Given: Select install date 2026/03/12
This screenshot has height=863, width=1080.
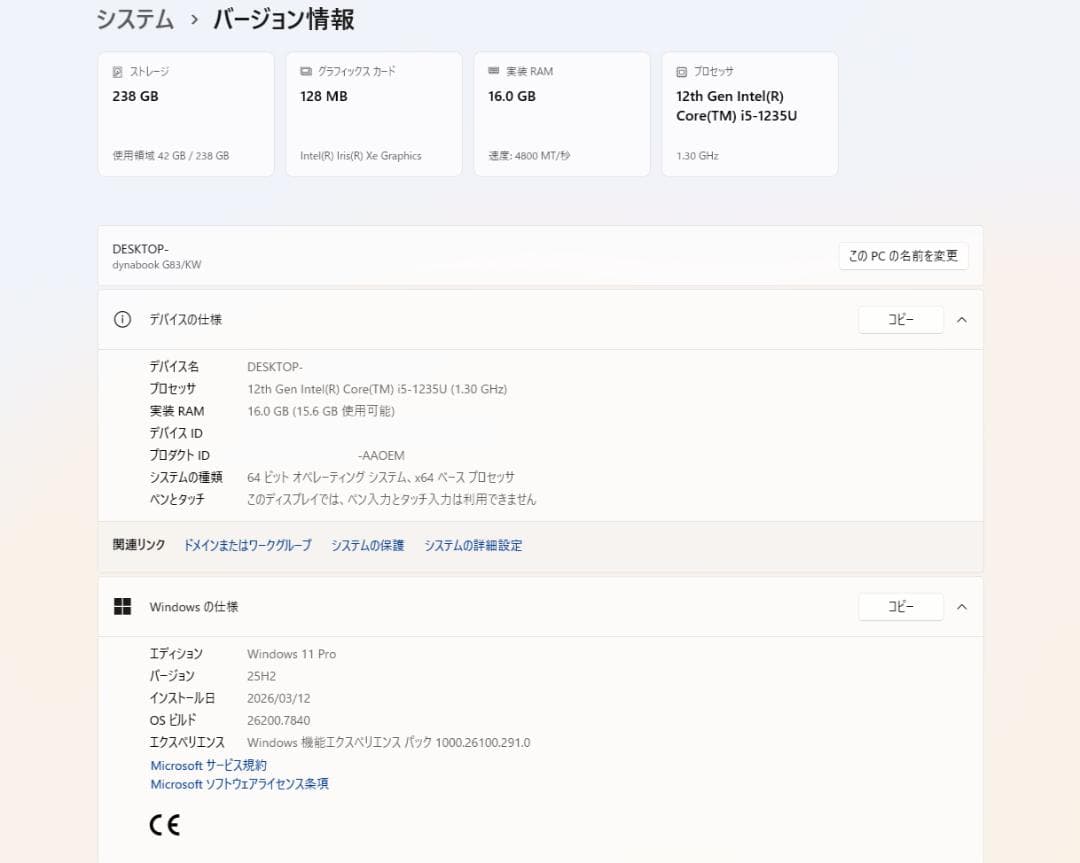Looking at the screenshot, I should (278, 698).
